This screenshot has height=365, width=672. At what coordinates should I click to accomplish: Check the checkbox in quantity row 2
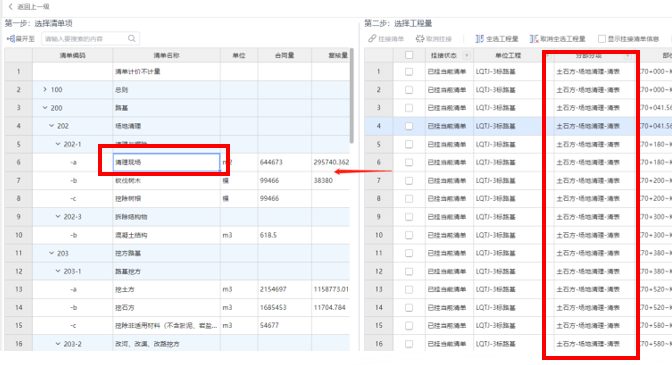tap(409, 90)
